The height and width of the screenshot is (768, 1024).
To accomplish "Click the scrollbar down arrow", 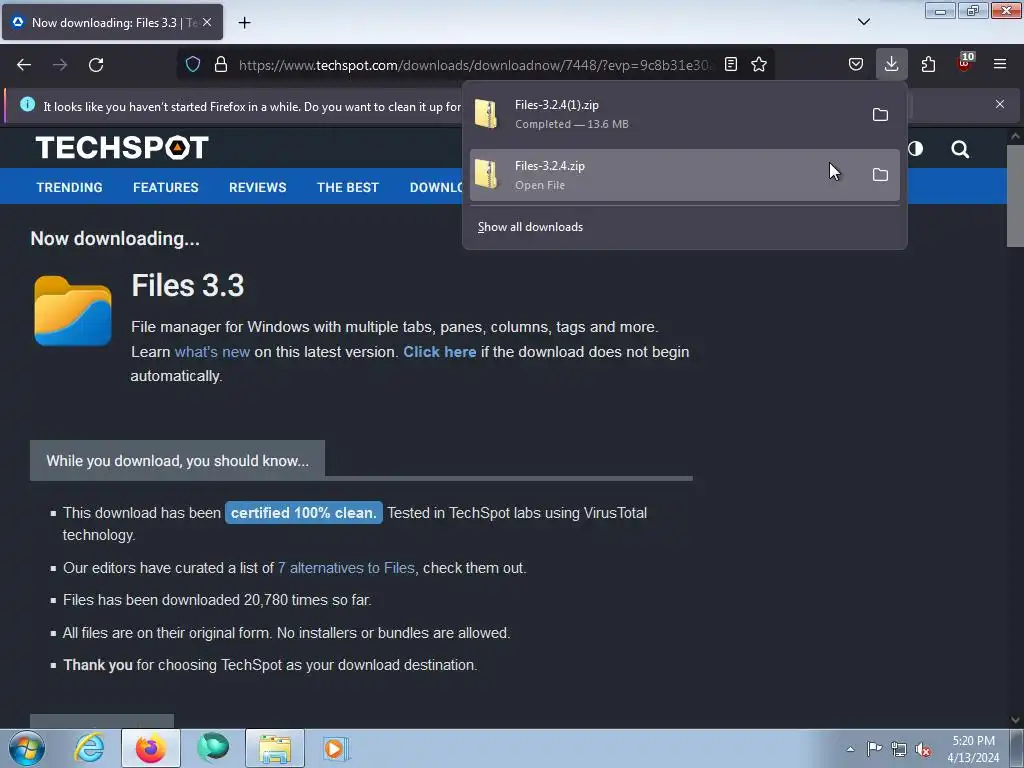I will tap(1015, 720).
